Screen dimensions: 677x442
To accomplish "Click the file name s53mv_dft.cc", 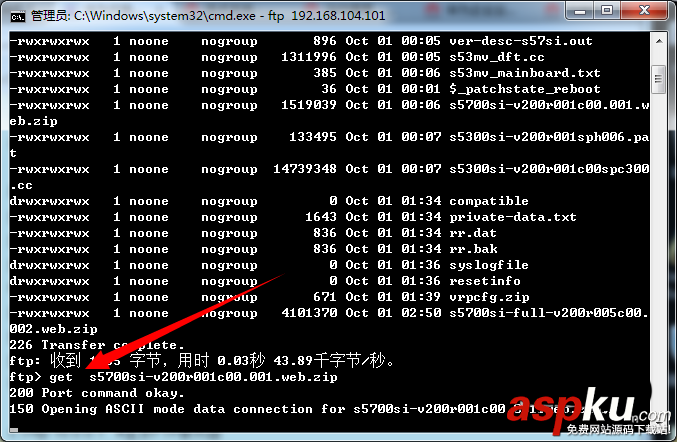I will [497, 57].
